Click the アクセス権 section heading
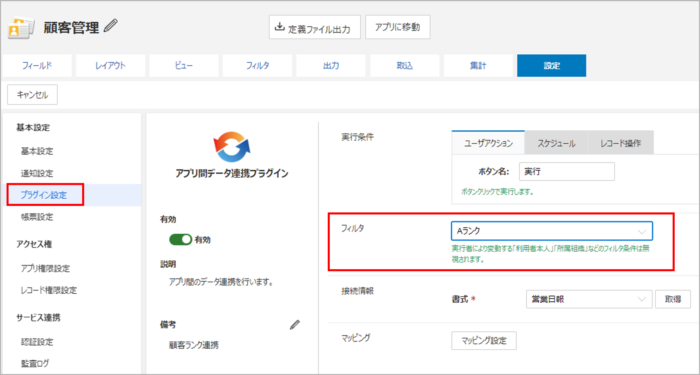Image resolution: width=700 pixels, height=375 pixels. click(x=34, y=244)
